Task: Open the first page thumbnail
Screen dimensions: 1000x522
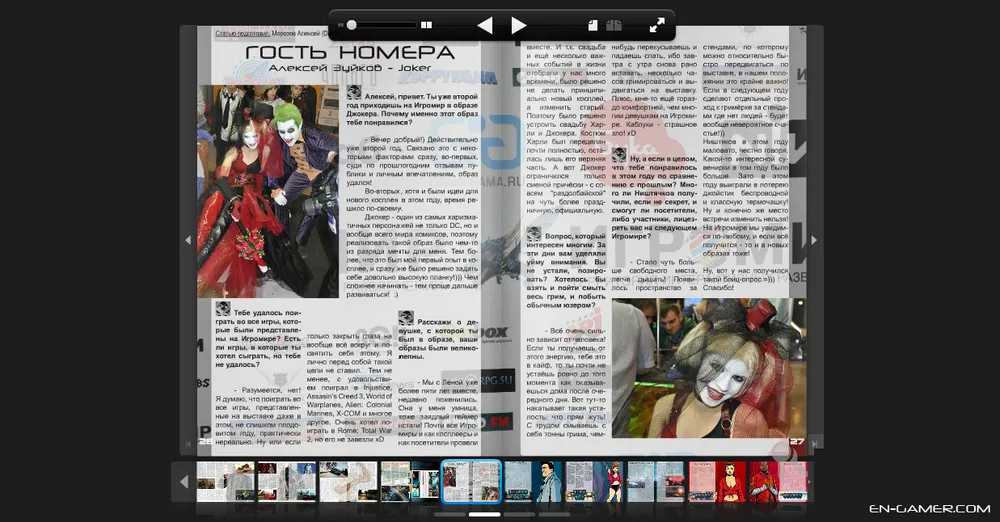Action: pyautogui.click(x=225, y=481)
